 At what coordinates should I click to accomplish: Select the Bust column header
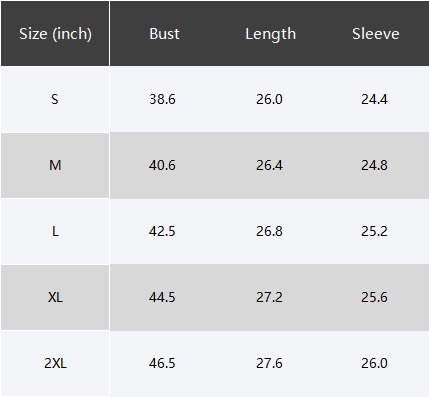(x=164, y=34)
